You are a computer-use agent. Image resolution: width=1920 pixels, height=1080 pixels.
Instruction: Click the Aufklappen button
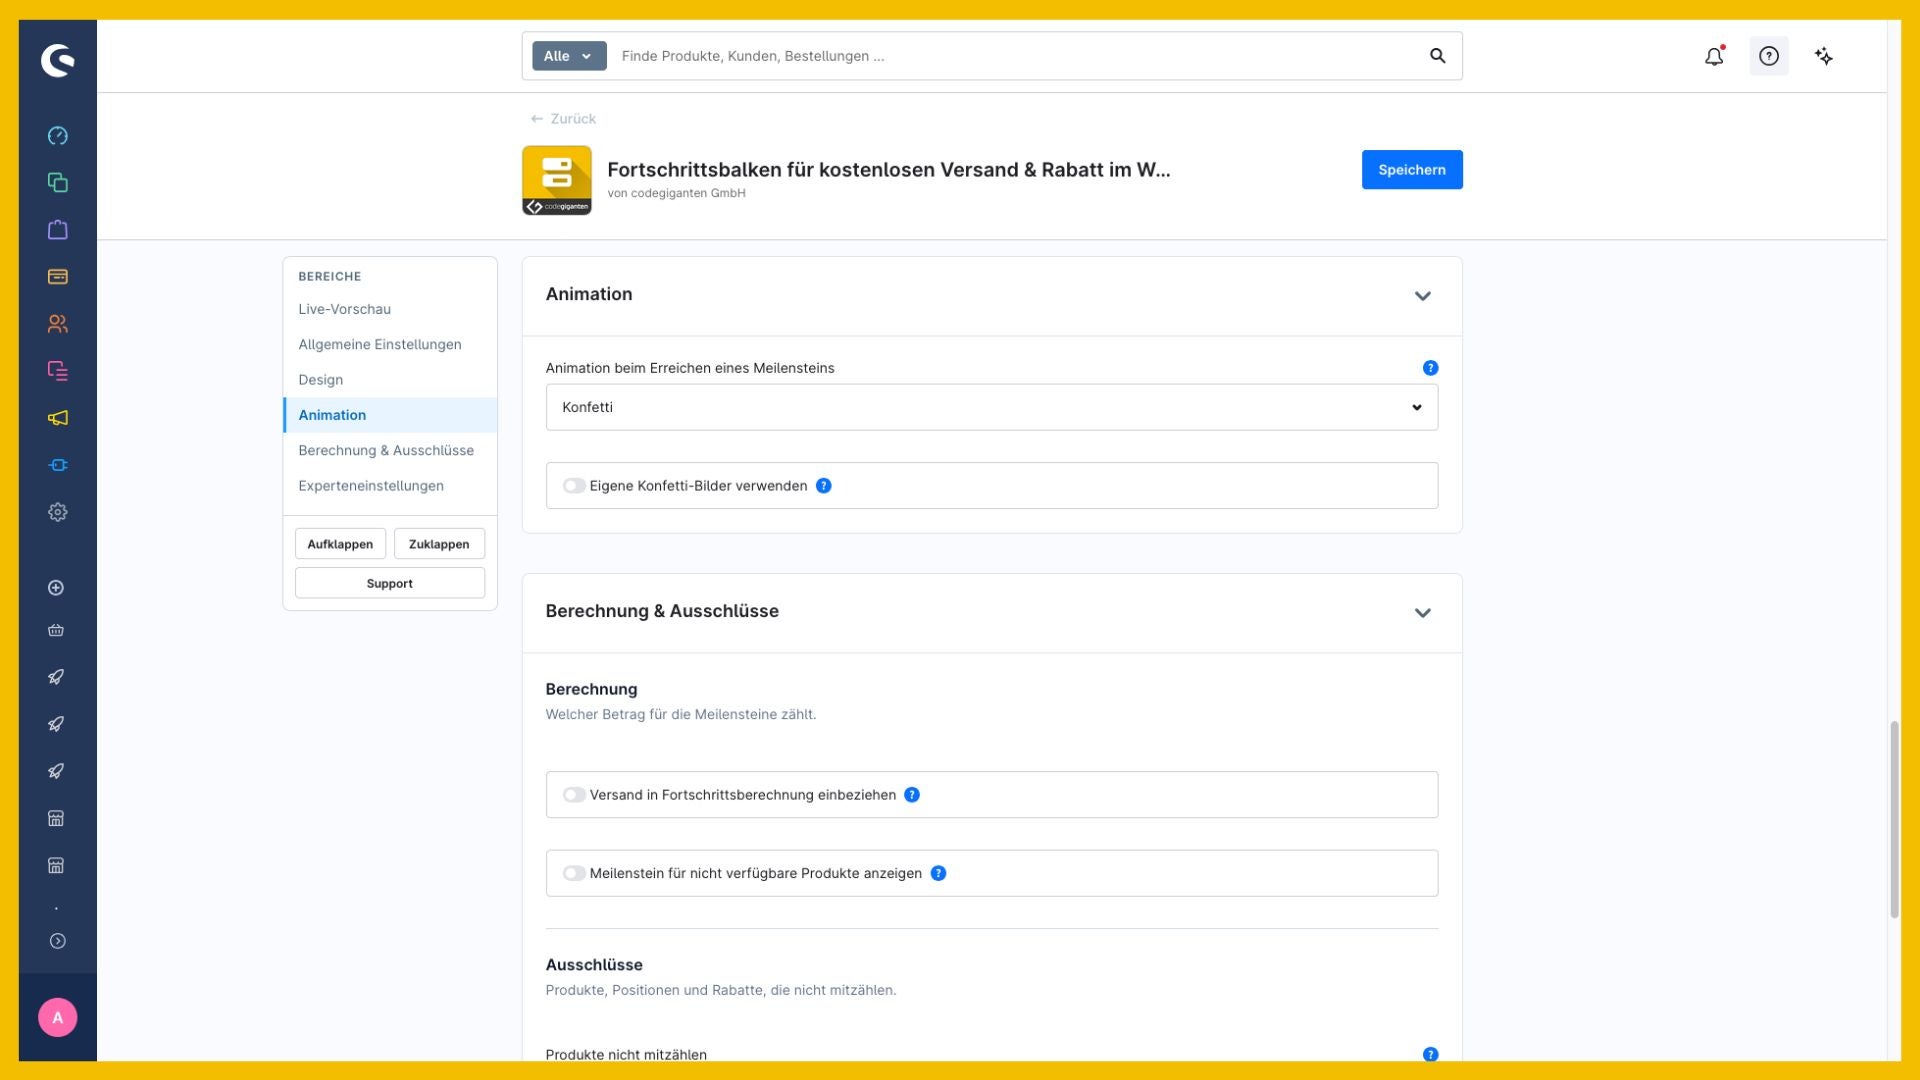[x=340, y=544]
